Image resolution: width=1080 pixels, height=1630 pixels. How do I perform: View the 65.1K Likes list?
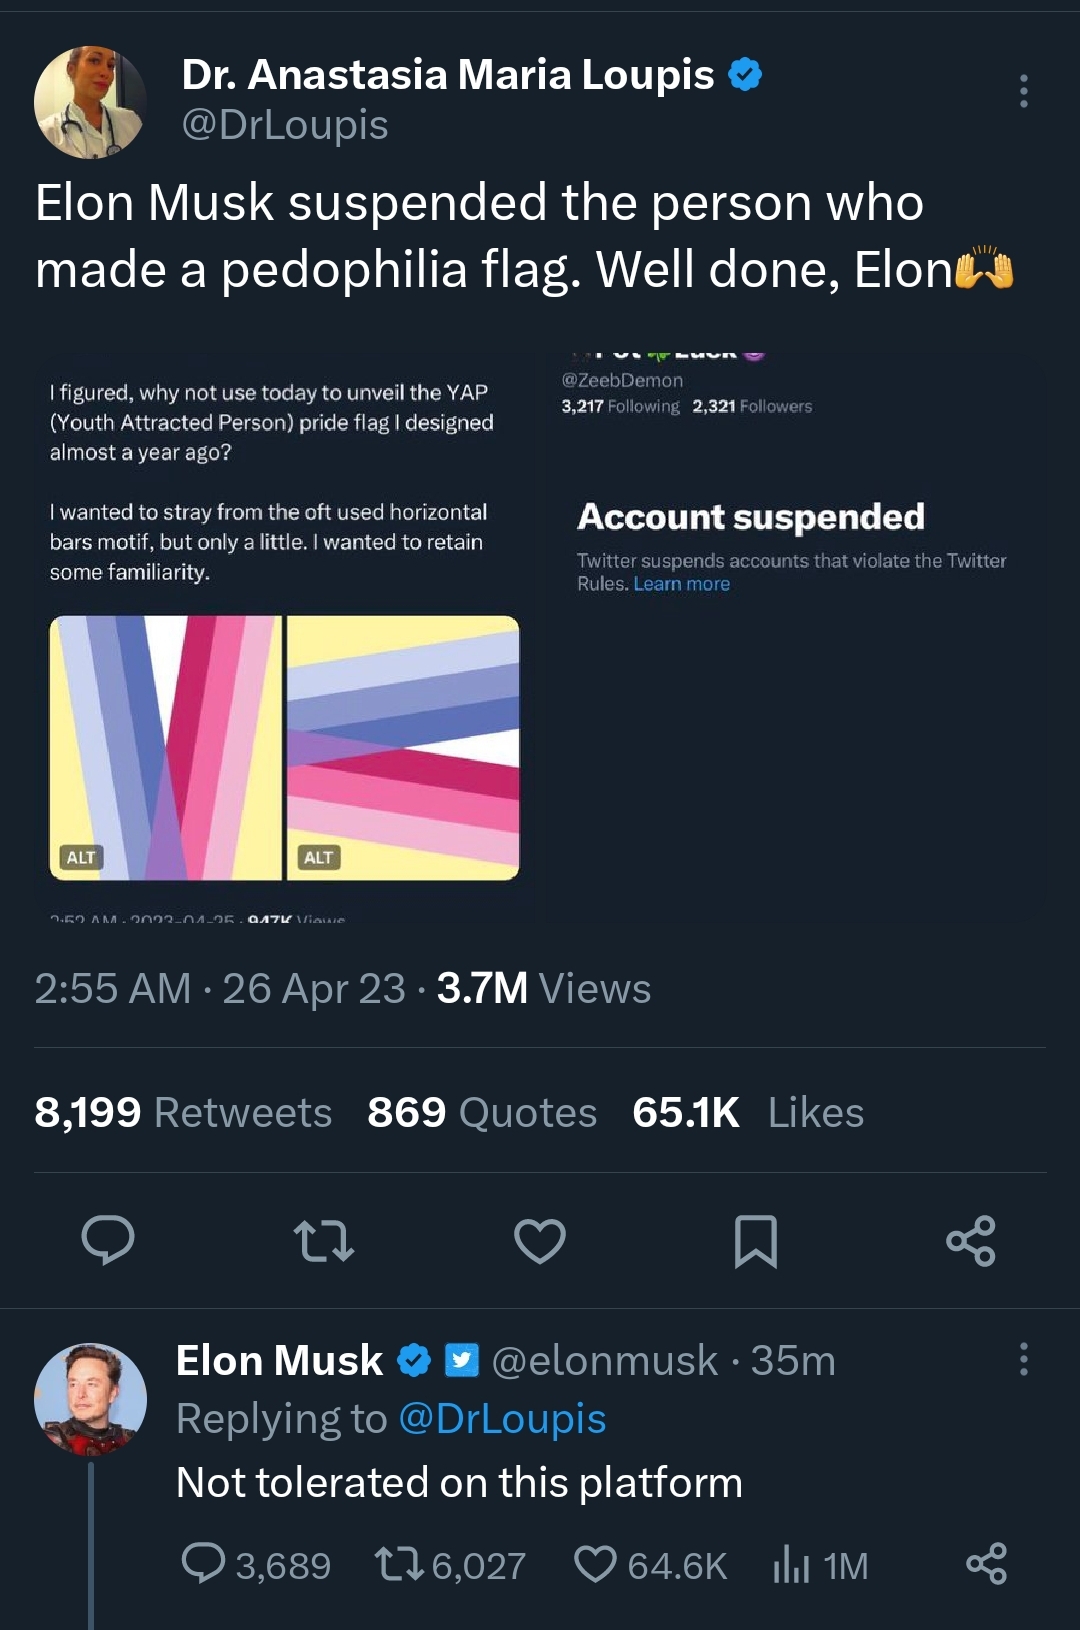click(x=748, y=1113)
